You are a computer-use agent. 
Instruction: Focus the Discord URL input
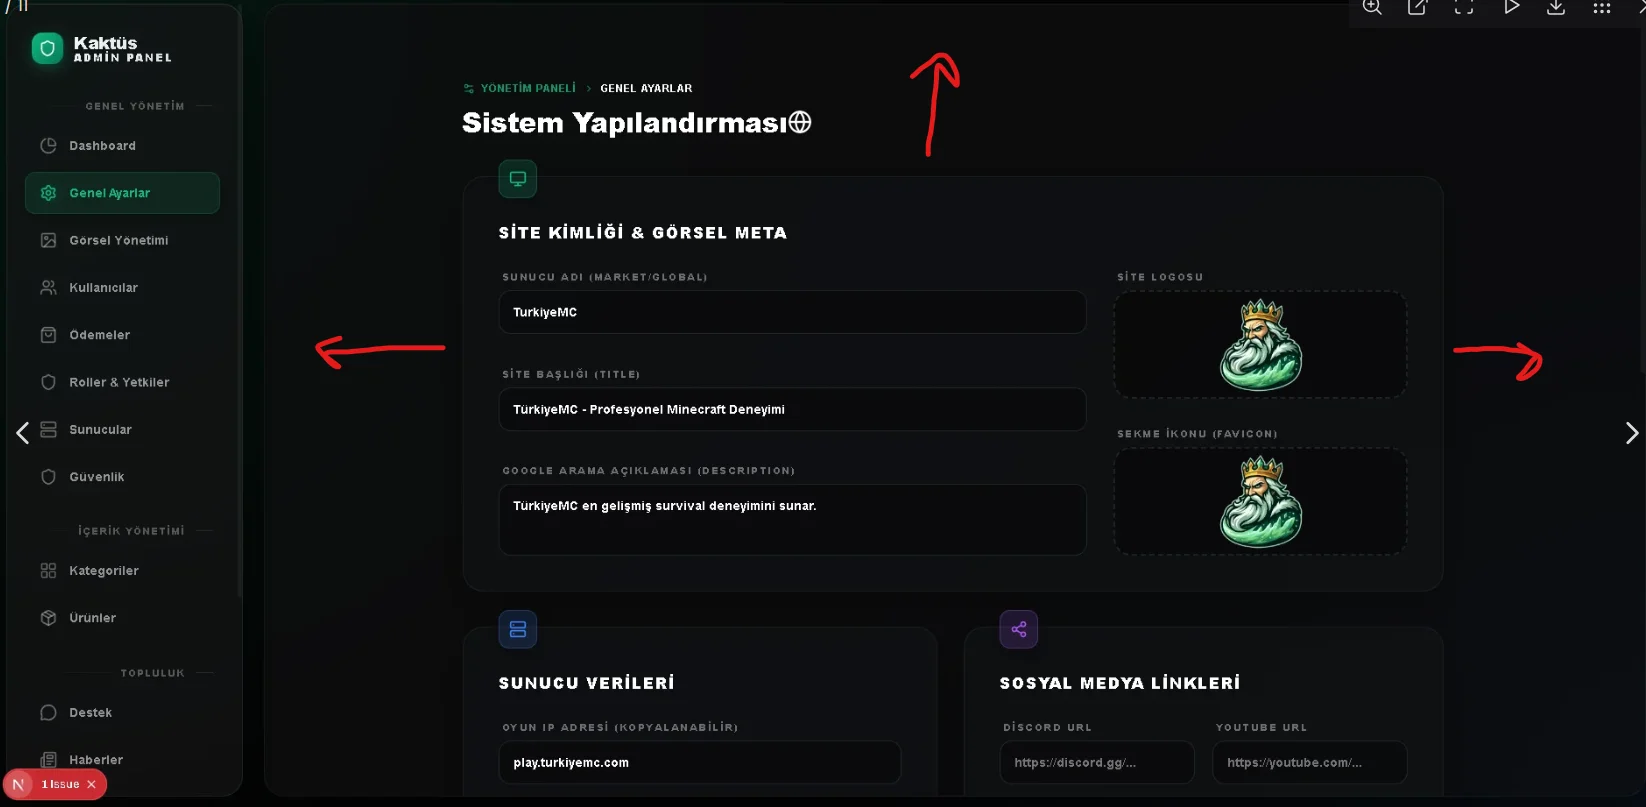tap(1097, 762)
